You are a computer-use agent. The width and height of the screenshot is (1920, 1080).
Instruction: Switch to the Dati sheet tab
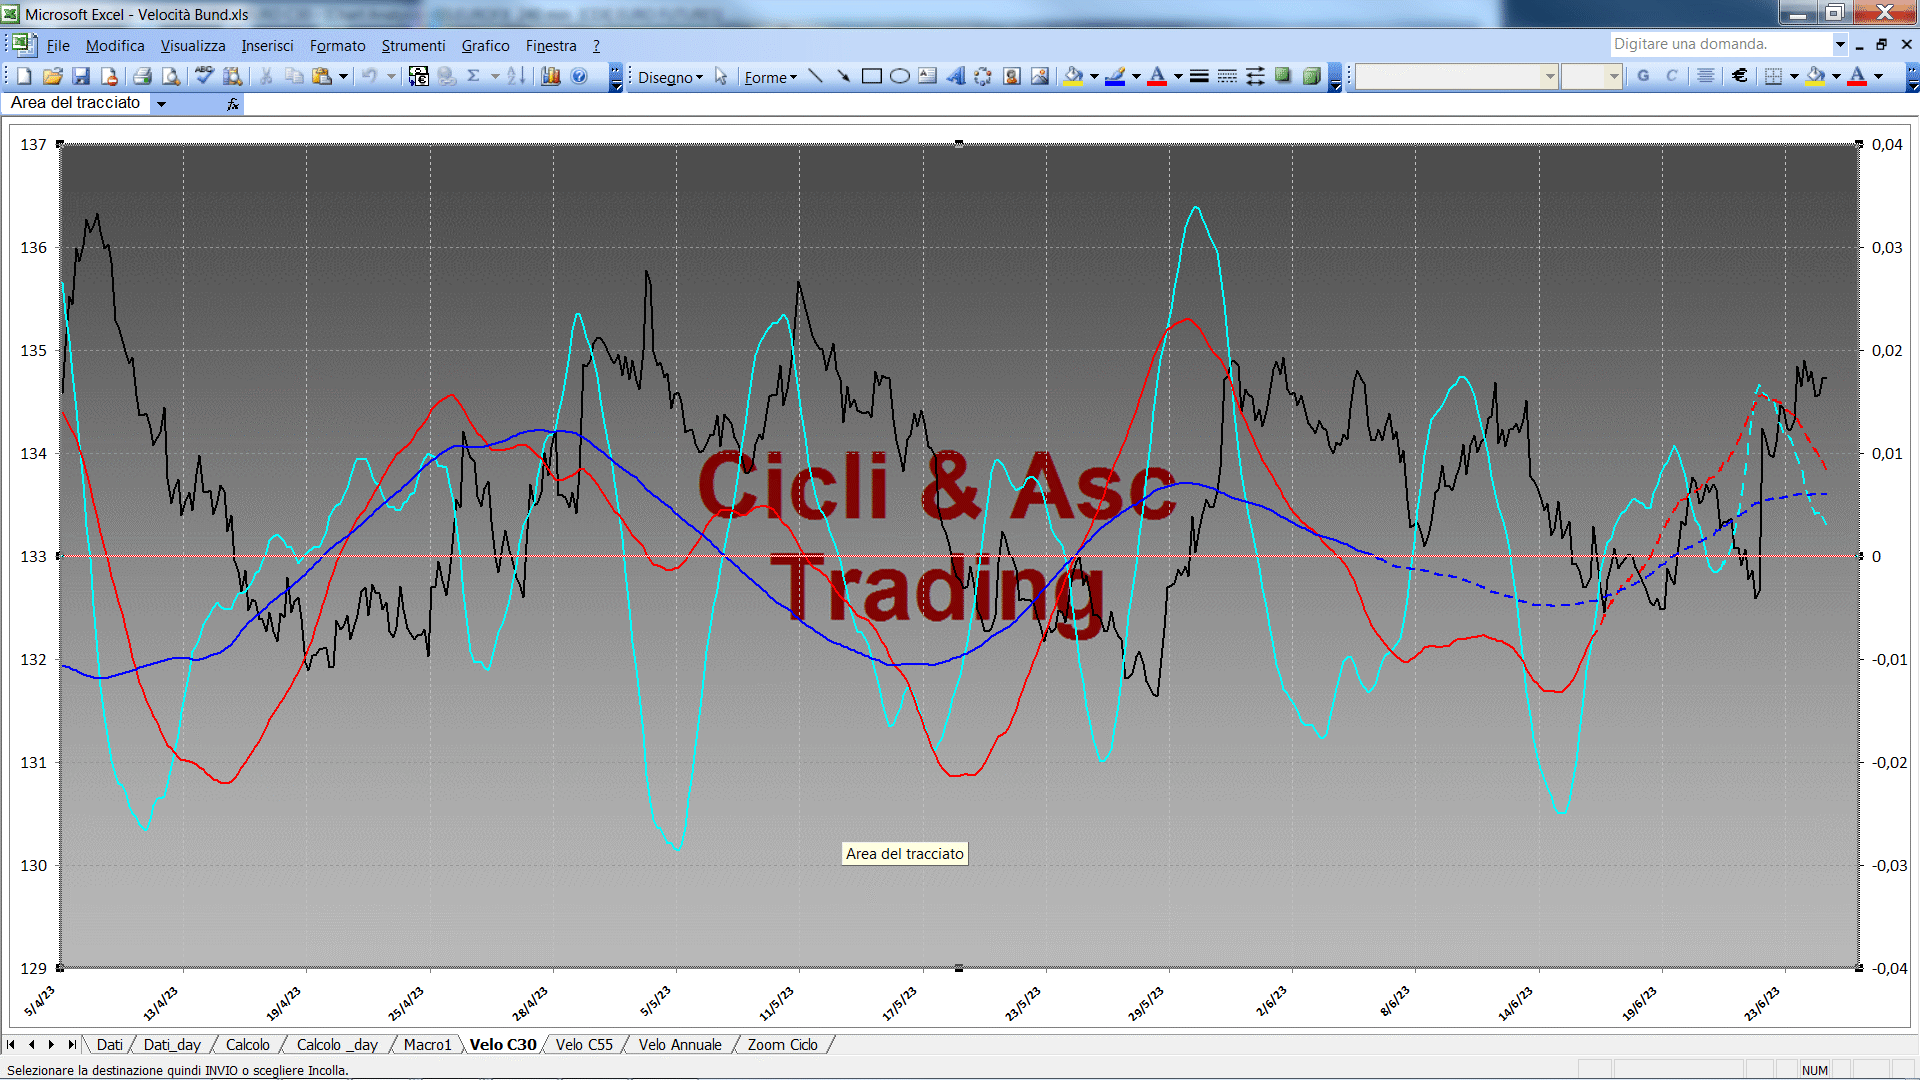tap(109, 1044)
